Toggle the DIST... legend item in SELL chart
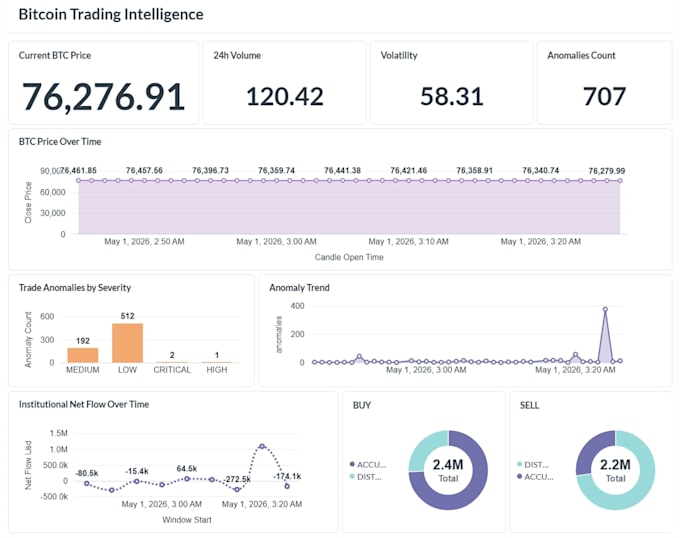This screenshot has width=680, height=538. 533,465
